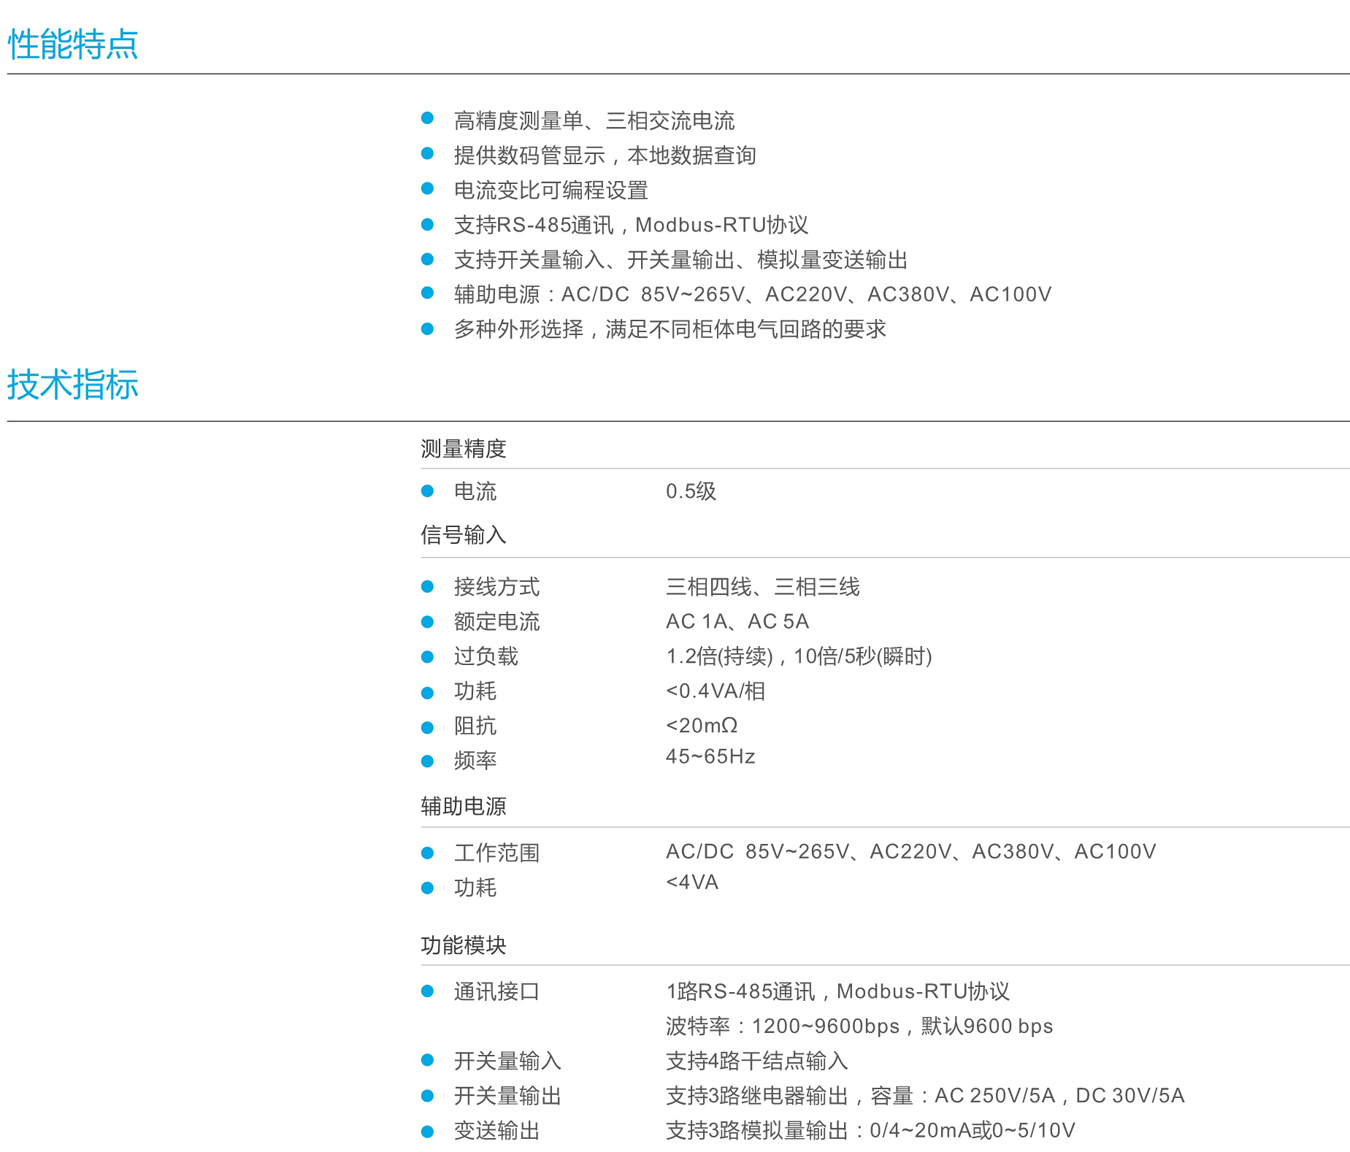Click the bullet beside 变送输出
The width and height of the screenshot is (1350, 1152).
pos(428,1131)
